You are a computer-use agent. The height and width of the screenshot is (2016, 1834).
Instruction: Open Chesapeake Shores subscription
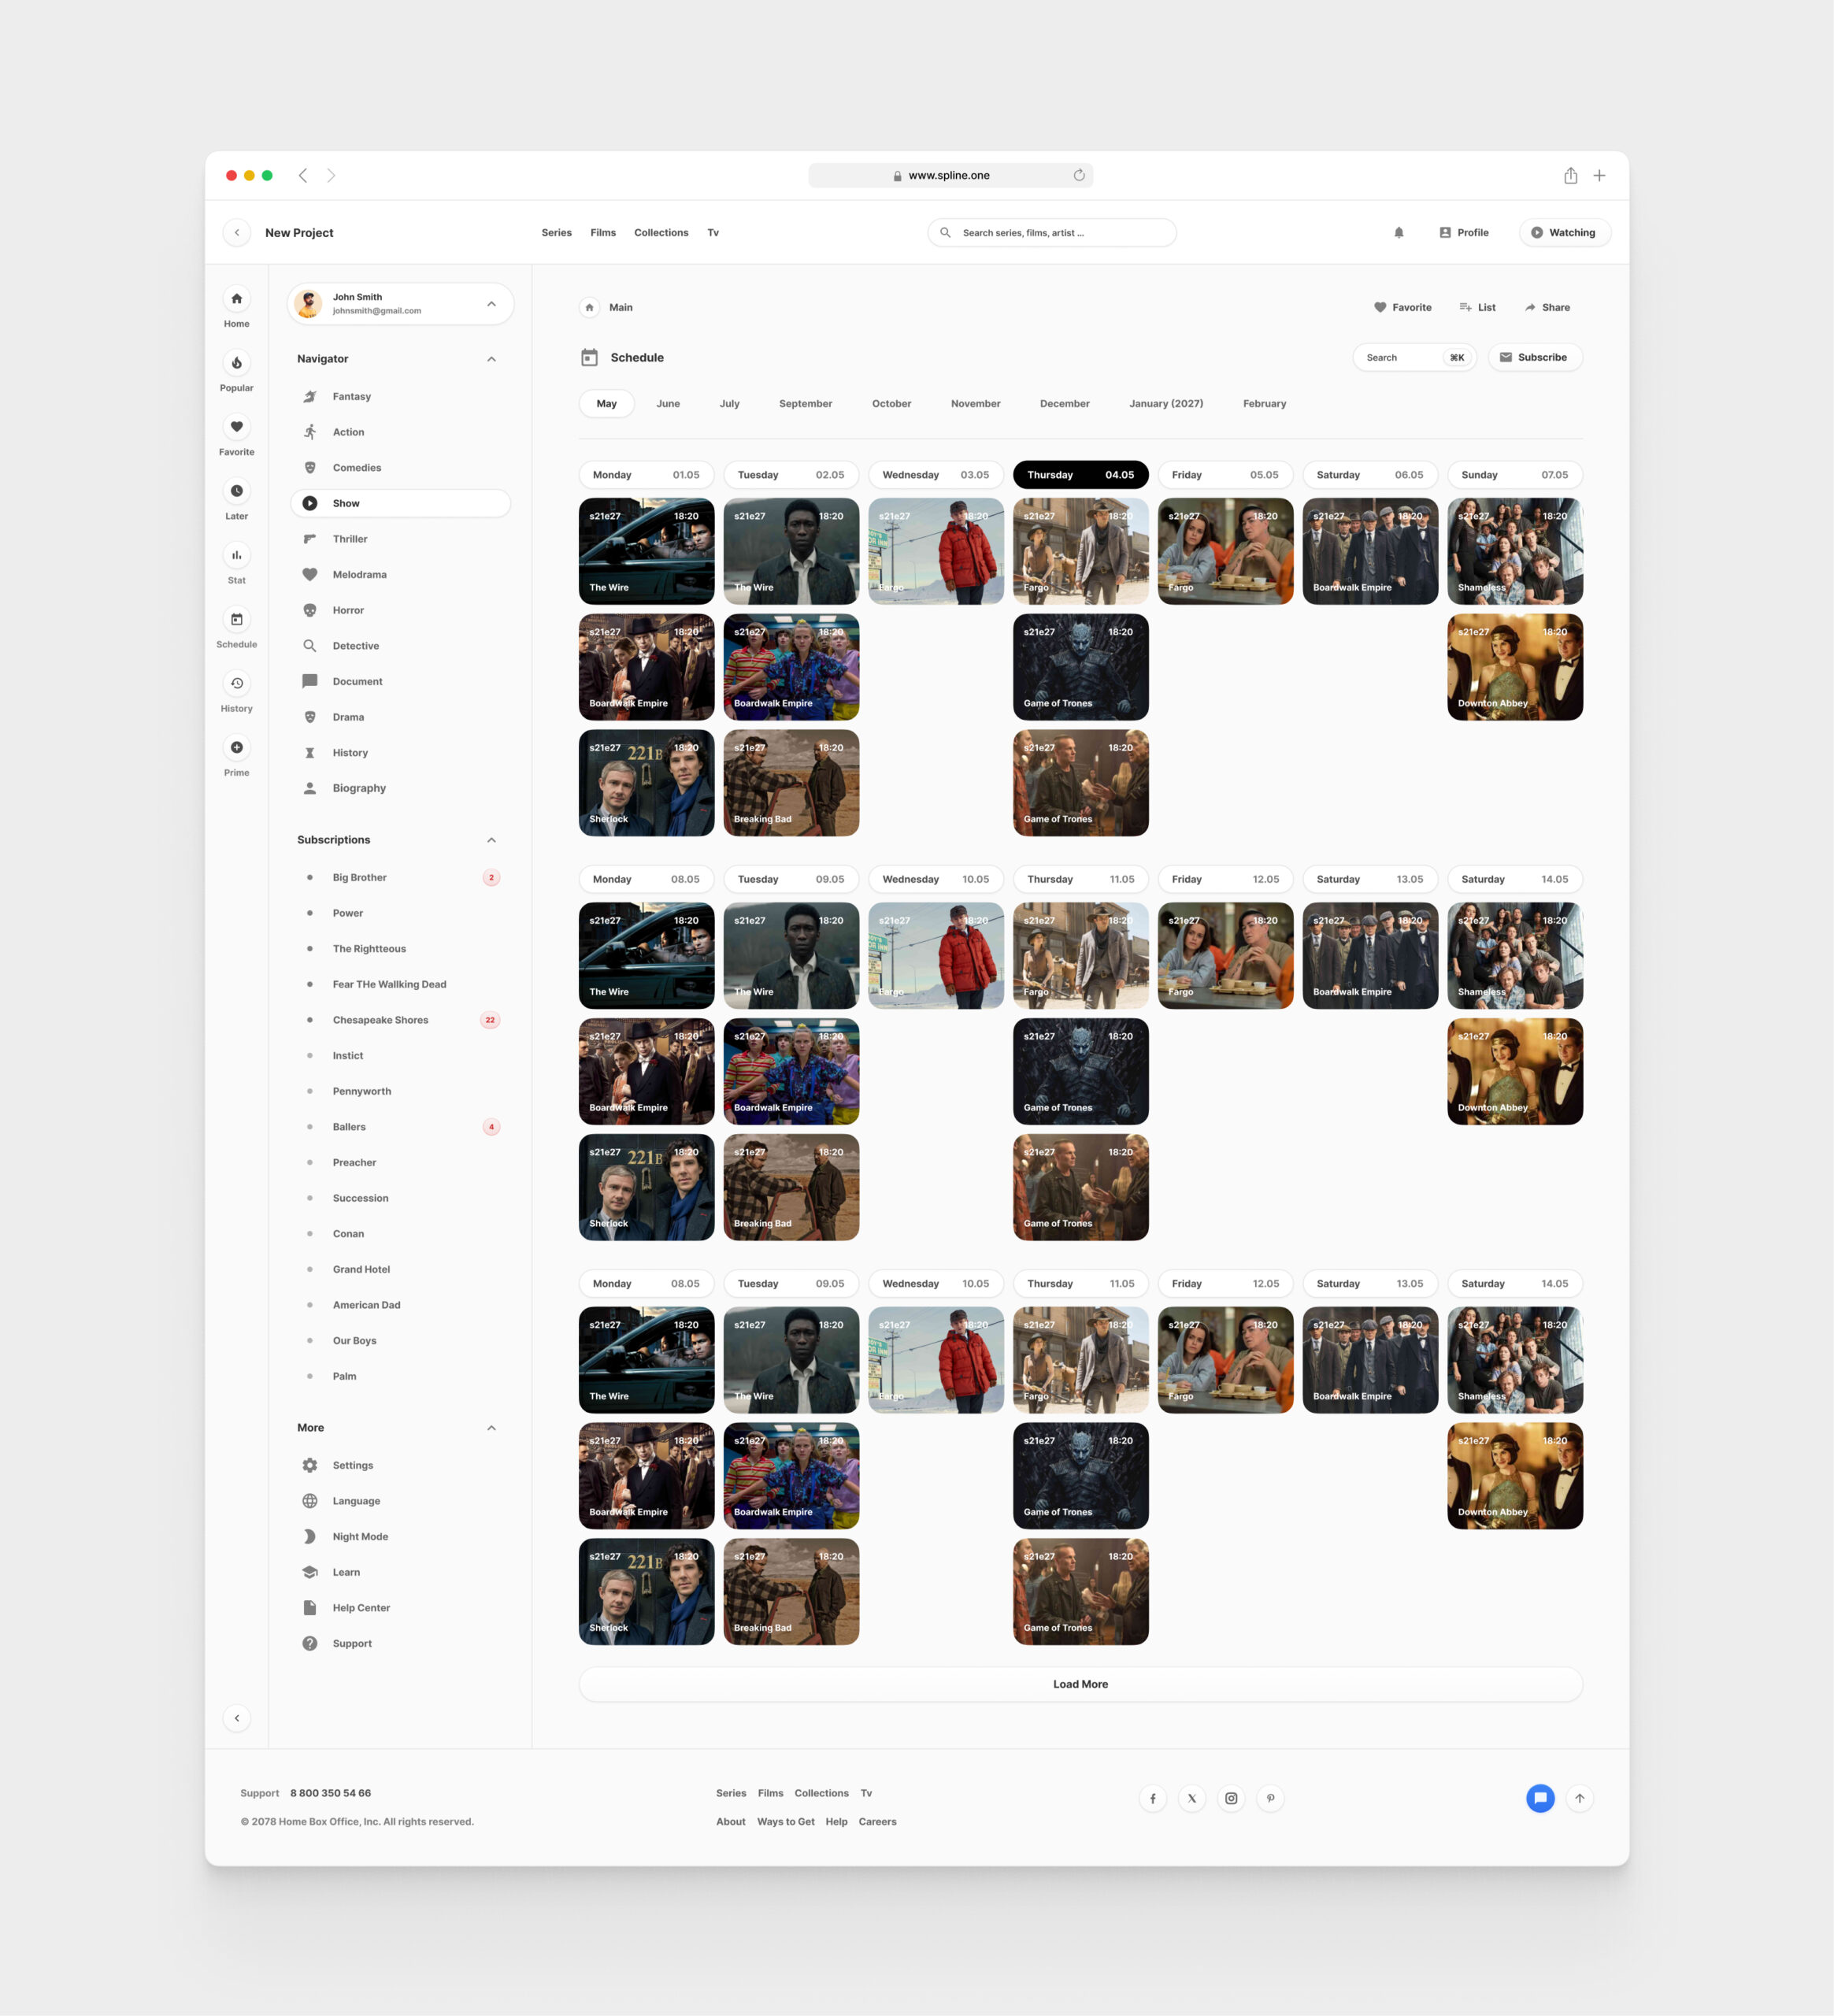tap(400, 1020)
